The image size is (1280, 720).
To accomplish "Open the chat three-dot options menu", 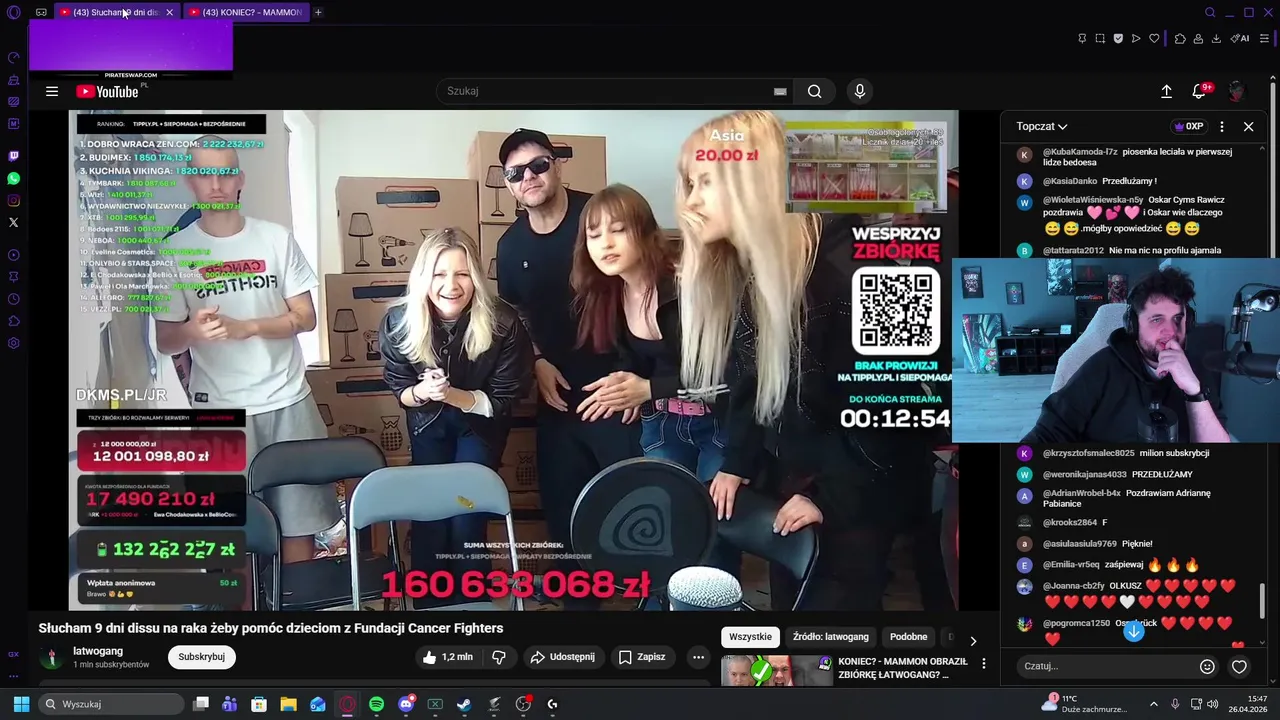I will point(1222,127).
